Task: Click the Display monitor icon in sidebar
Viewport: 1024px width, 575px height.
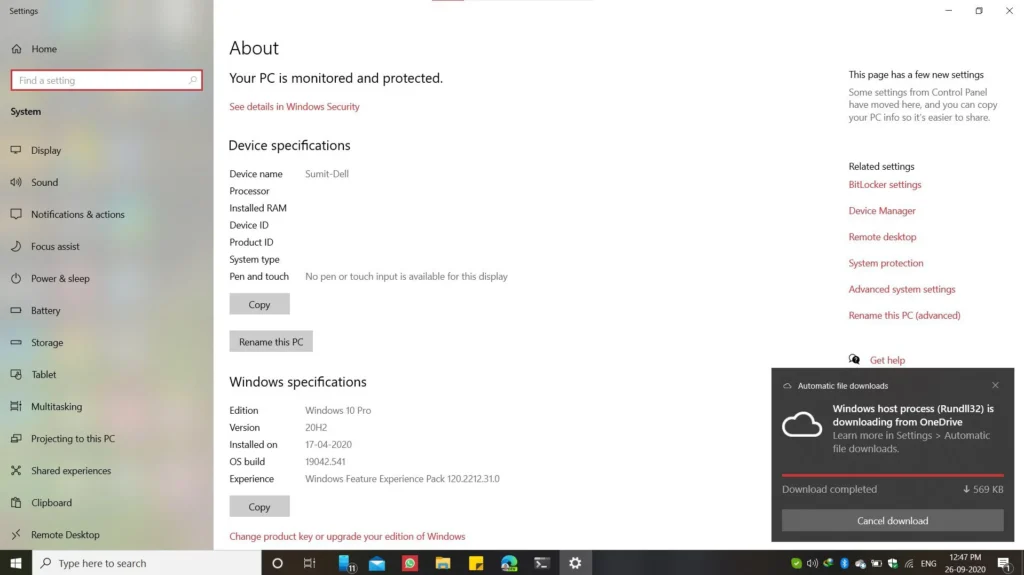Action: click(16, 150)
